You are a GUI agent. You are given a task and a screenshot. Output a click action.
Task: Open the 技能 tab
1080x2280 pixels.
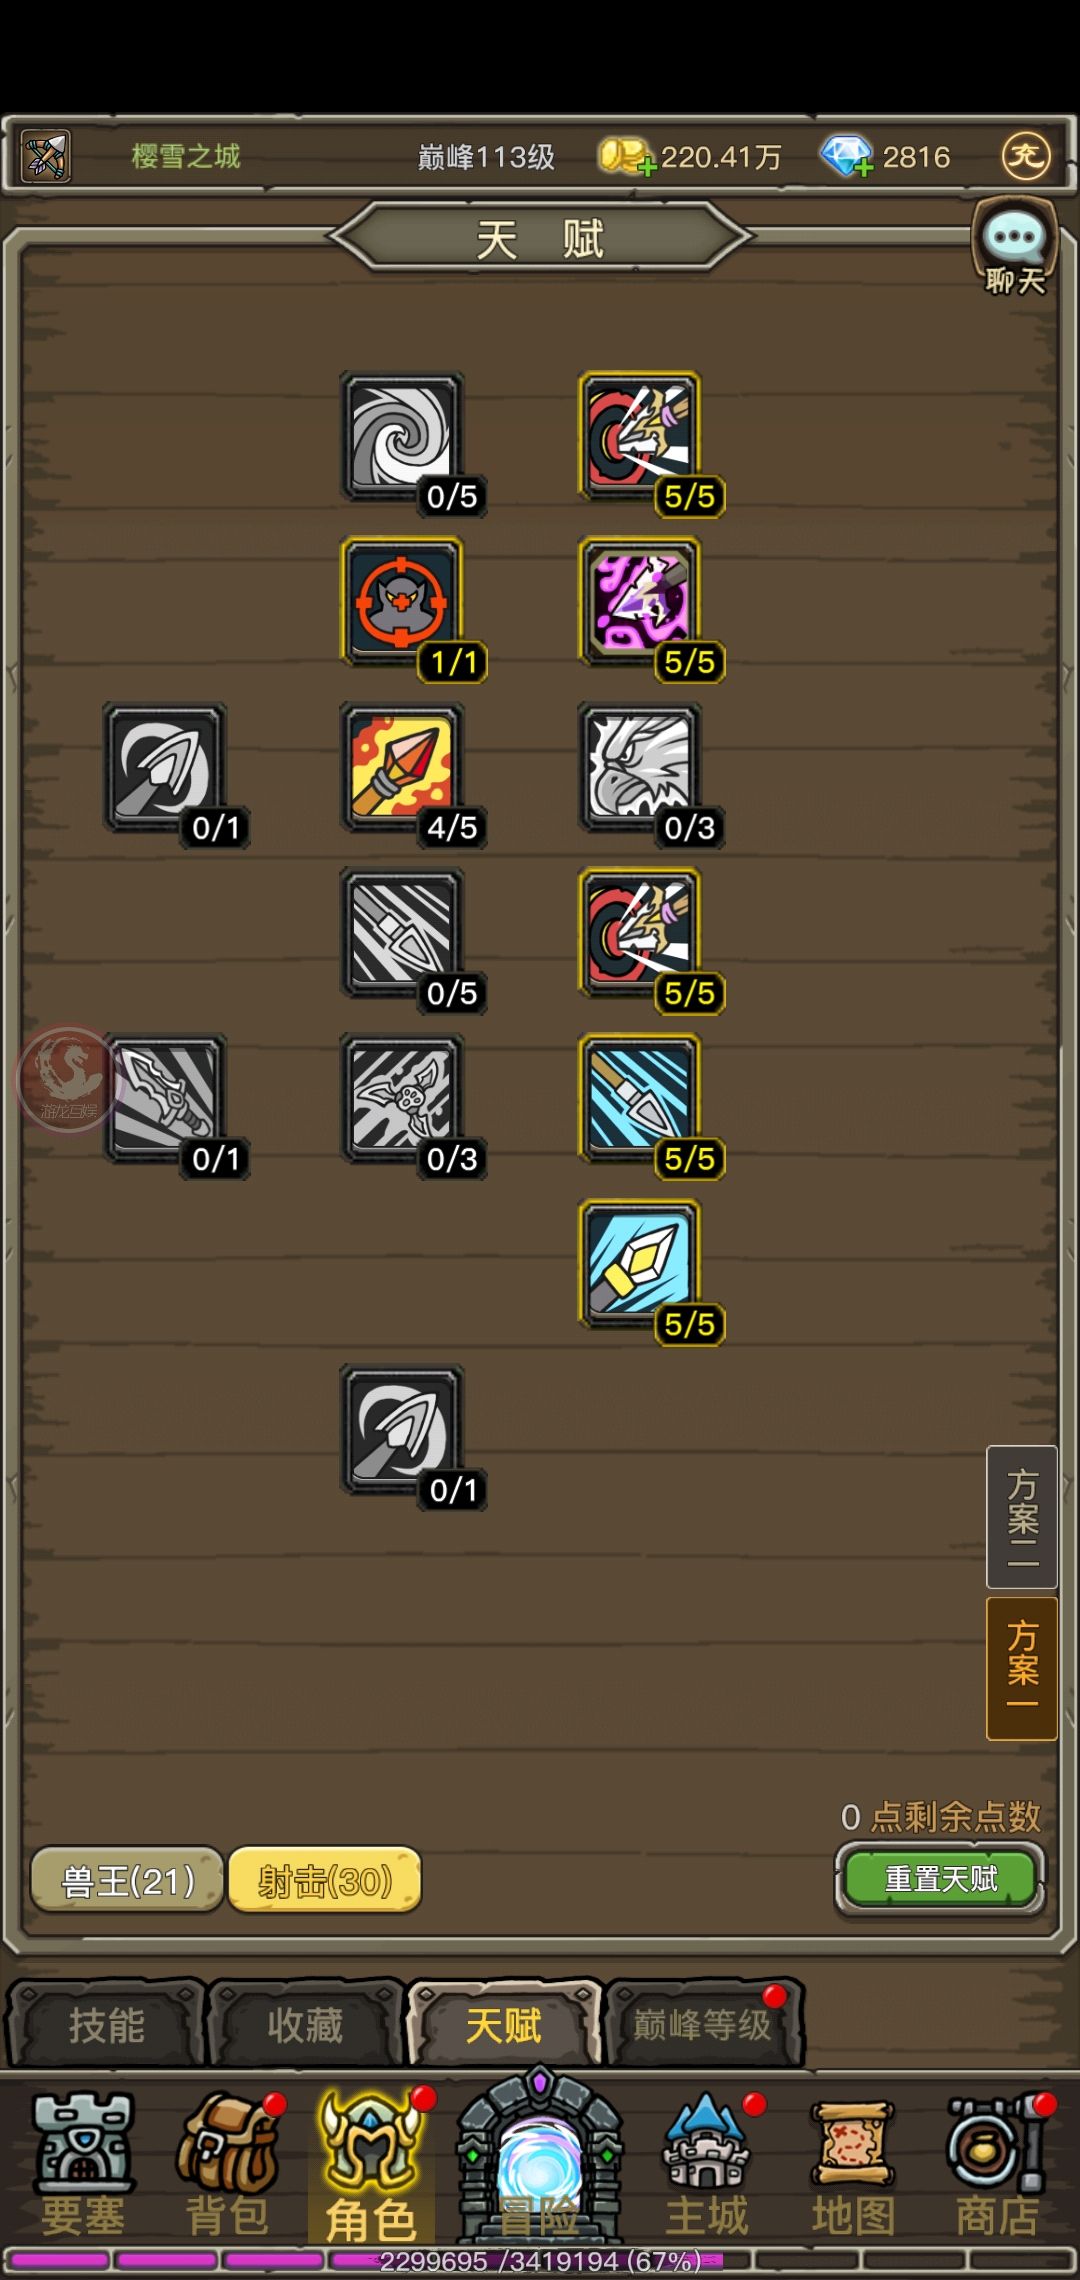[x=107, y=2025]
